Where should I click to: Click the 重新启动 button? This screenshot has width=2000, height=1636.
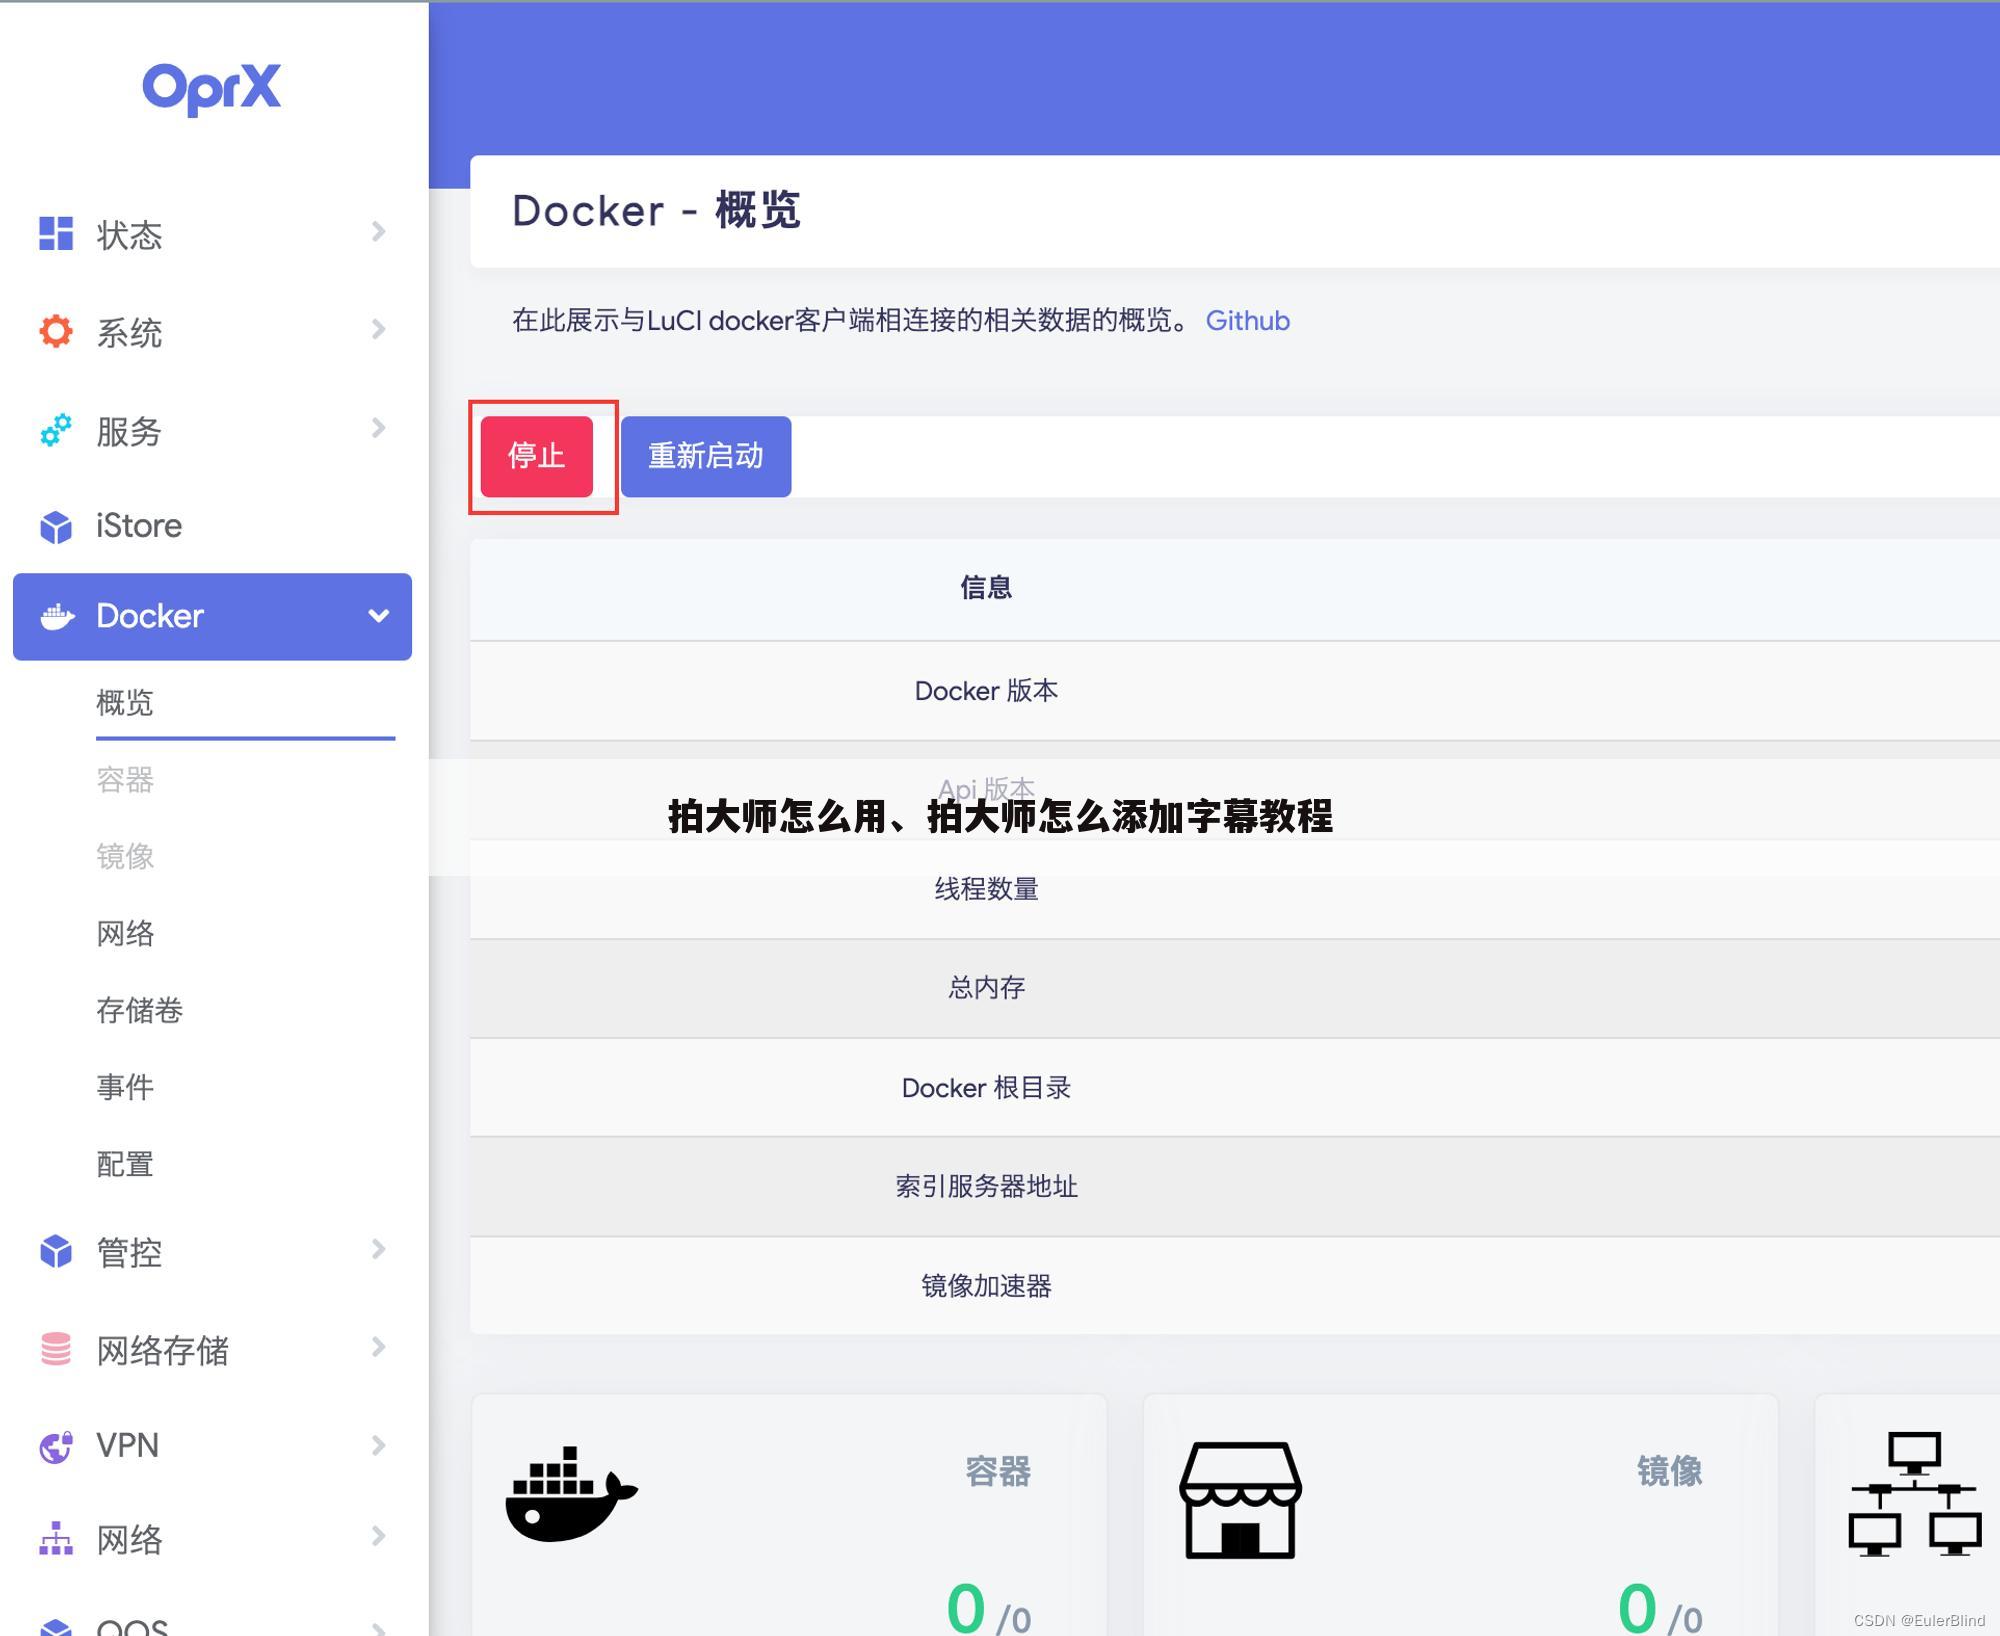706,456
